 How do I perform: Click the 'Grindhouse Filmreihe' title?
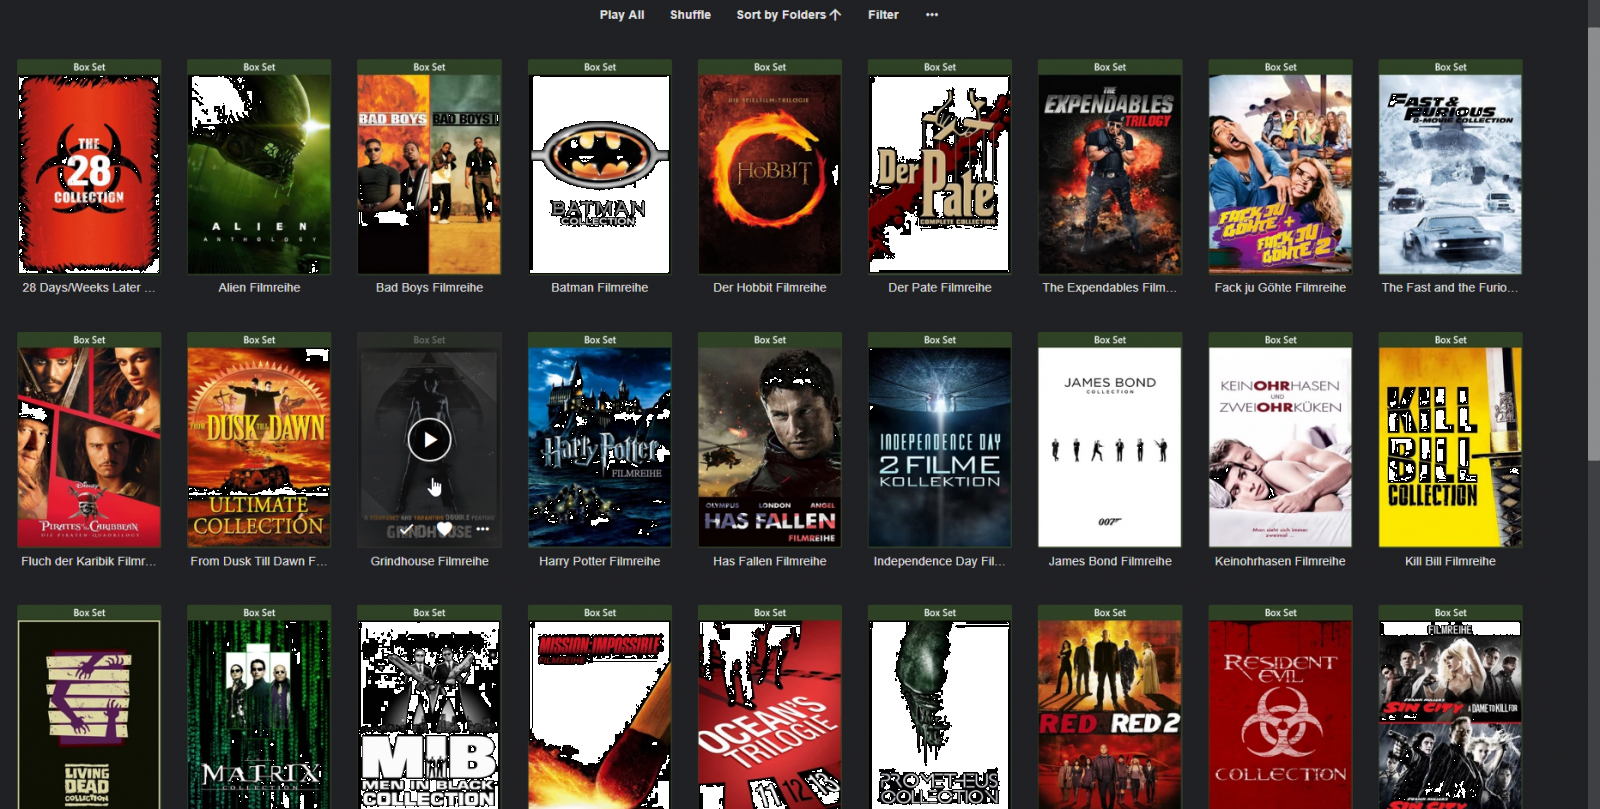tap(429, 562)
